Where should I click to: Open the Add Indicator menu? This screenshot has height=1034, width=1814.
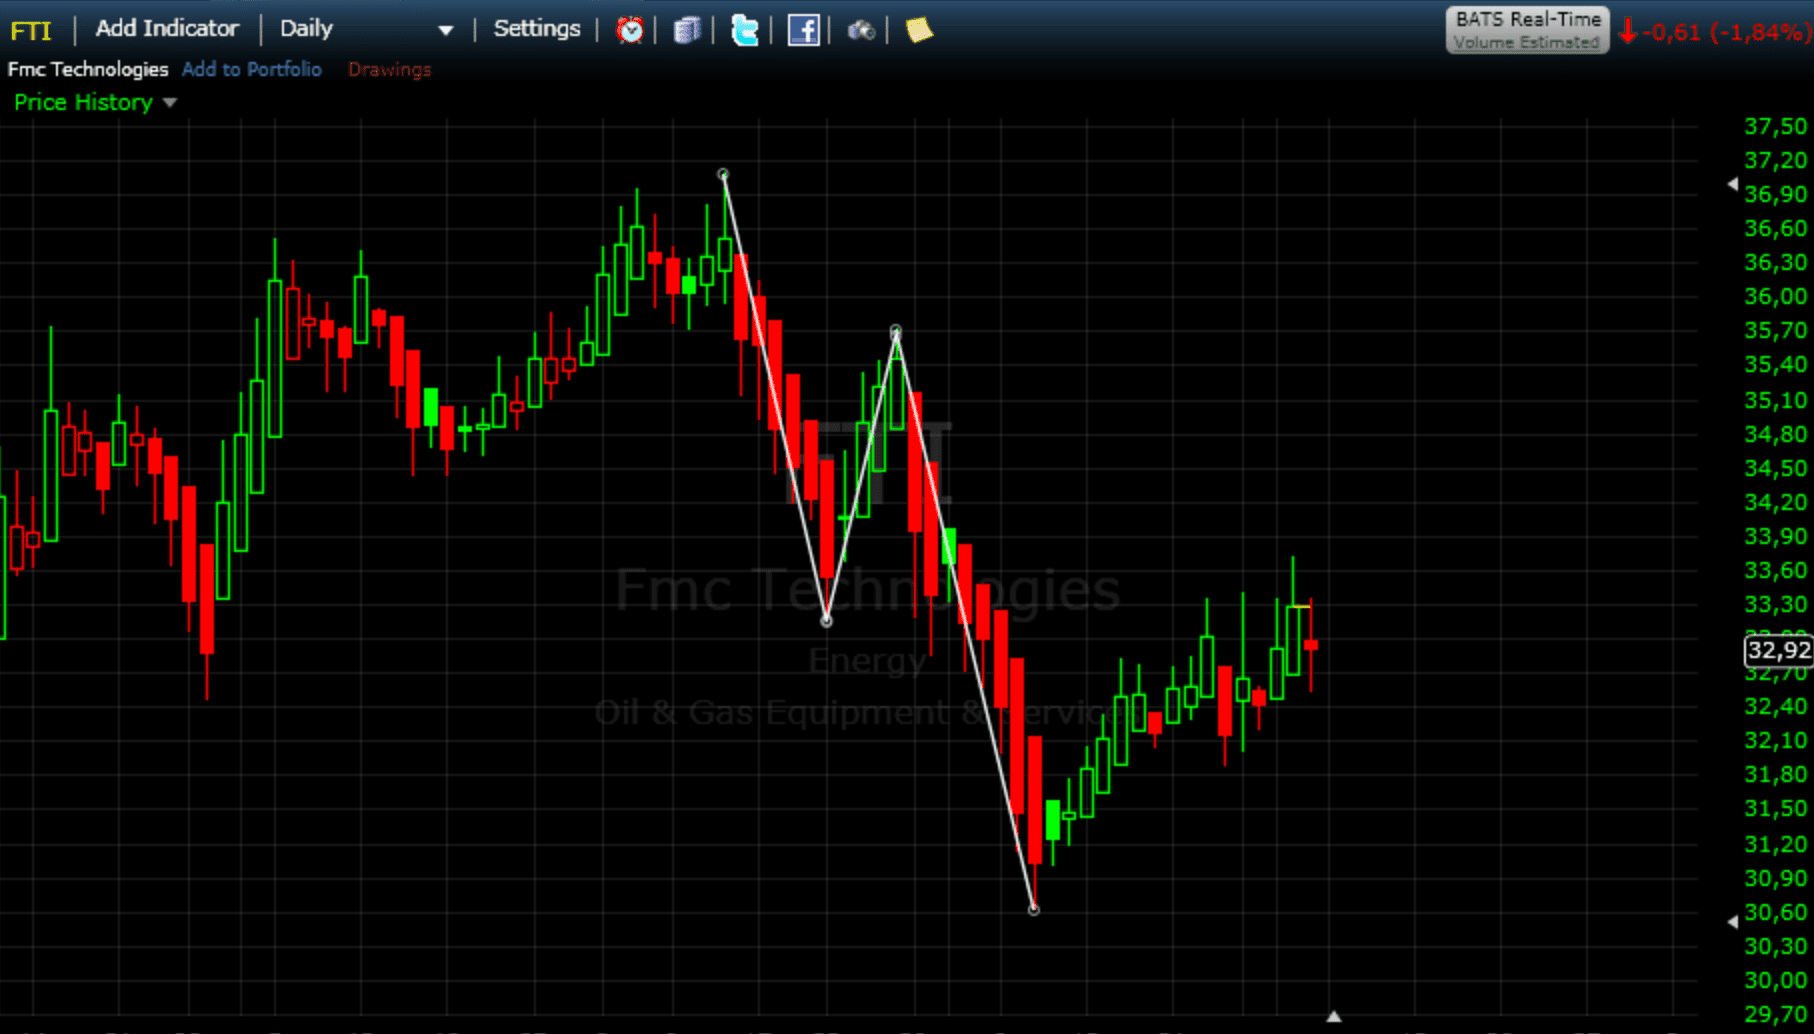[x=167, y=29]
